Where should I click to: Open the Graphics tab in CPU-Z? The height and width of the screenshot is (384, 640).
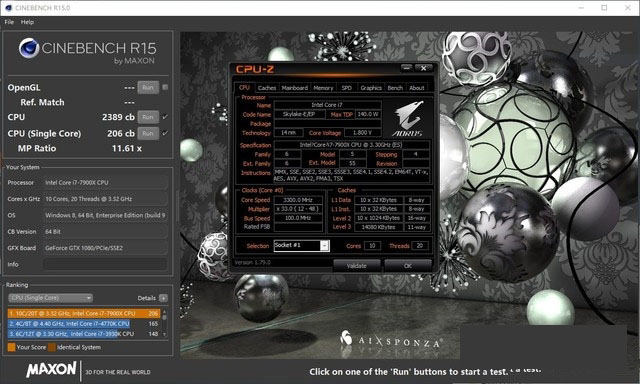[371, 88]
